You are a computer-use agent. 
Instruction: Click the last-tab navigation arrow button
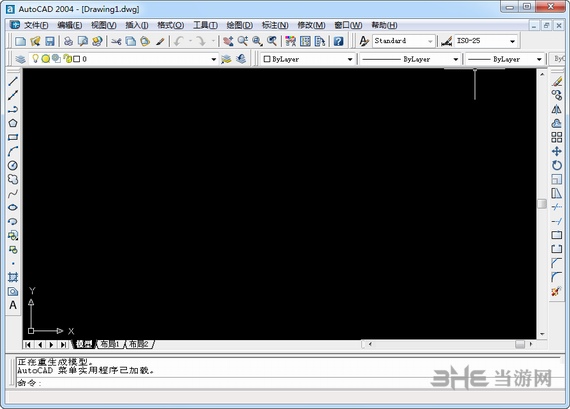point(63,344)
